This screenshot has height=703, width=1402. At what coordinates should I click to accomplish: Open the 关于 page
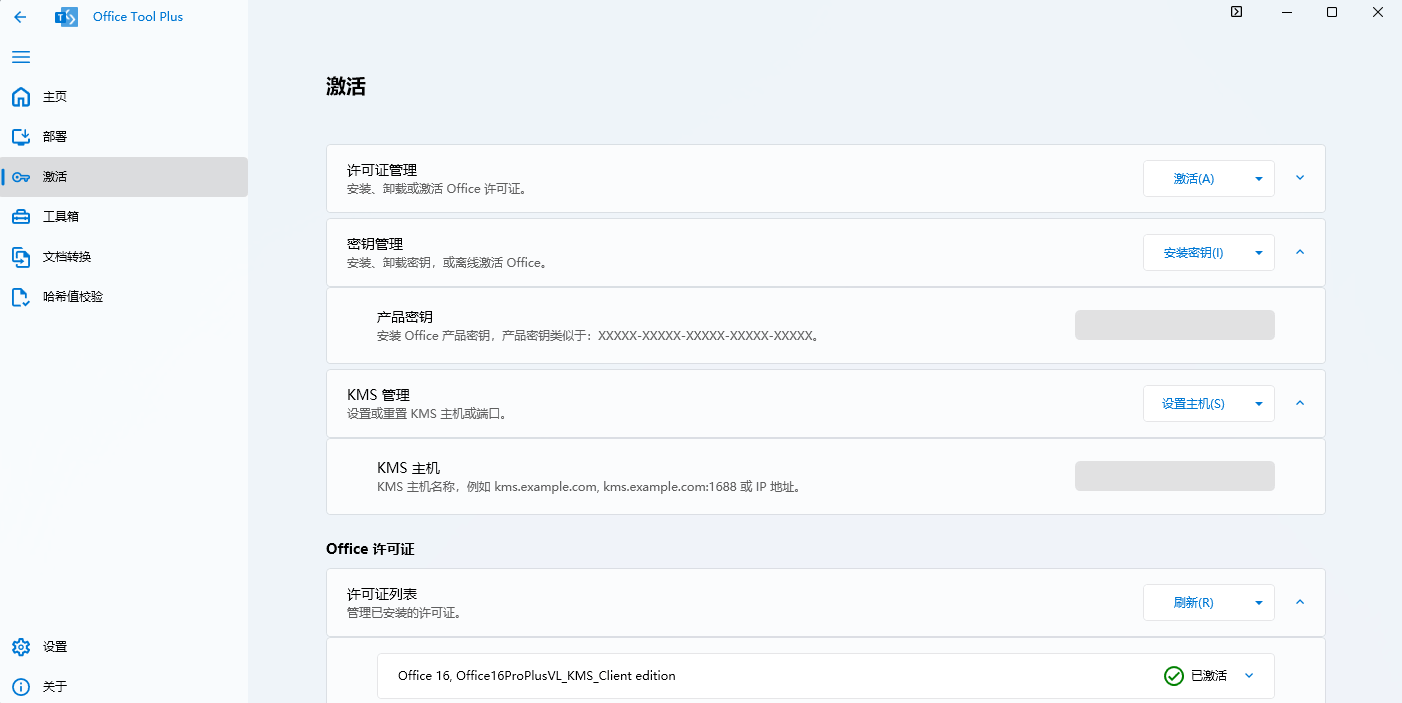click(124, 687)
